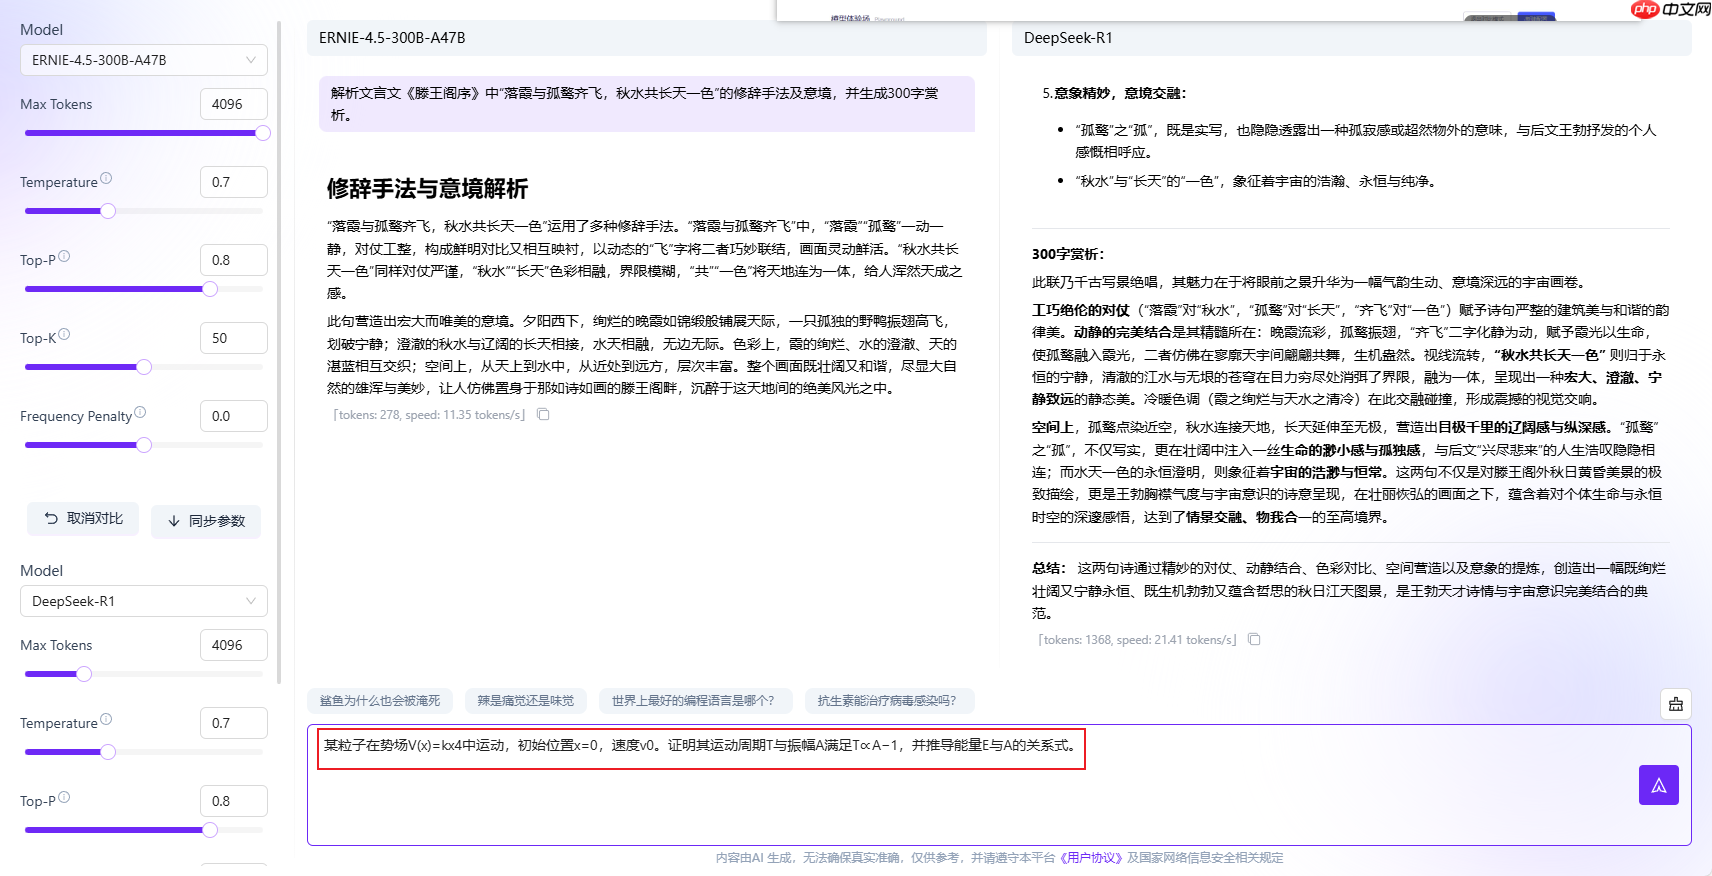
Task: Click info icon beside Frequency Penalty
Action: [x=140, y=412]
